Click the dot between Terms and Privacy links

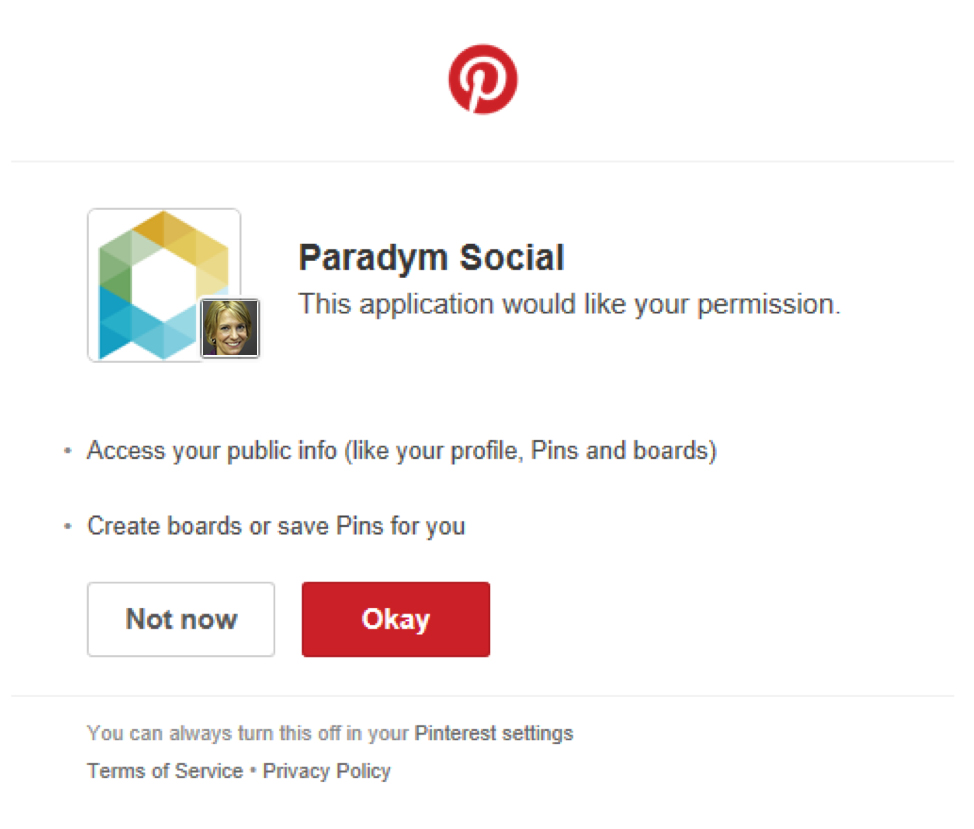[253, 770]
